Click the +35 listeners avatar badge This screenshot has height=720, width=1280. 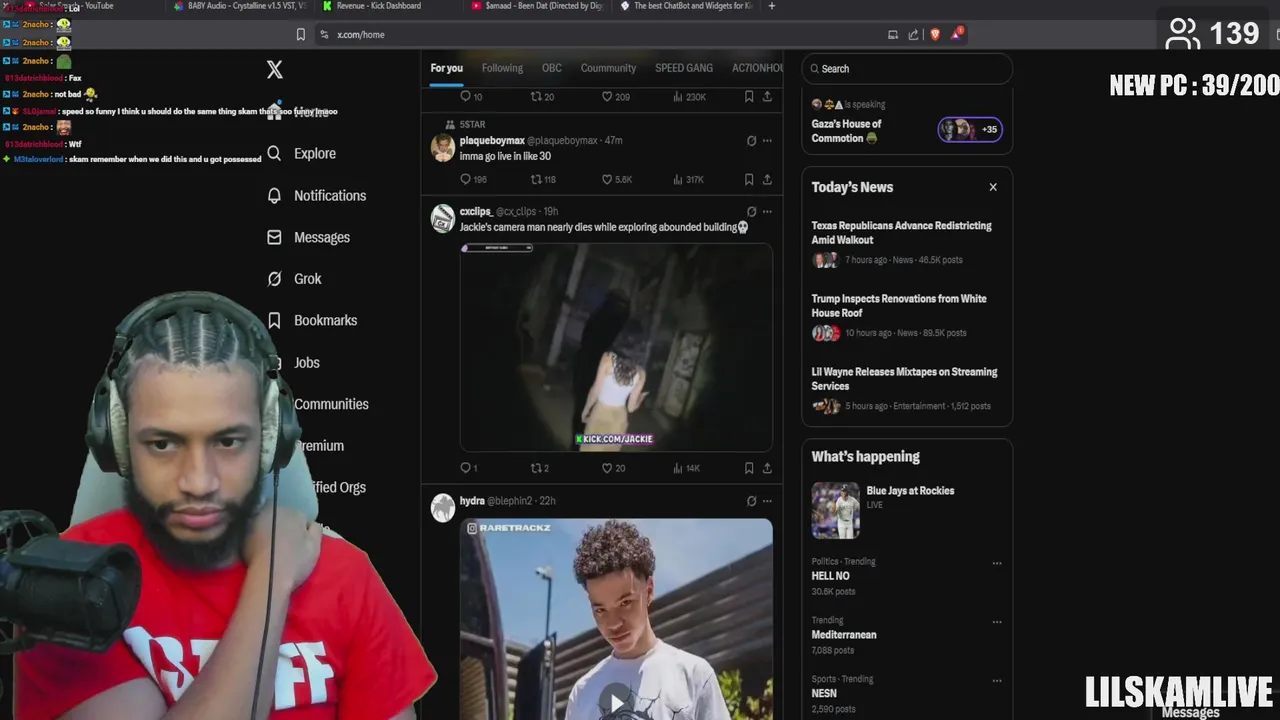click(x=970, y=129)
